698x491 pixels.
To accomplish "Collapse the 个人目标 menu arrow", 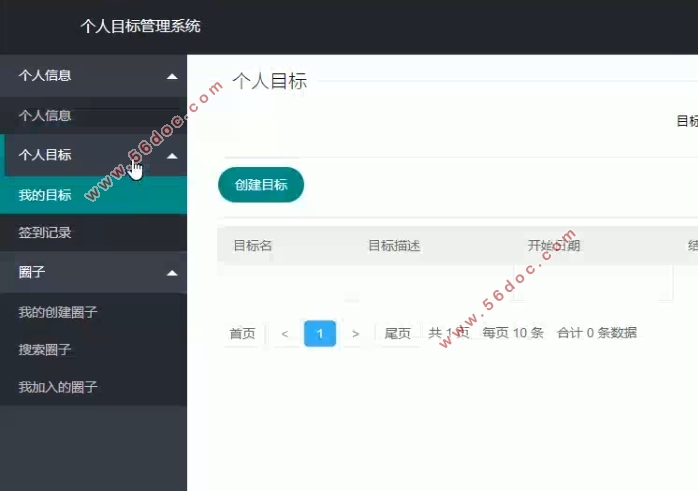I will [172, 156].
